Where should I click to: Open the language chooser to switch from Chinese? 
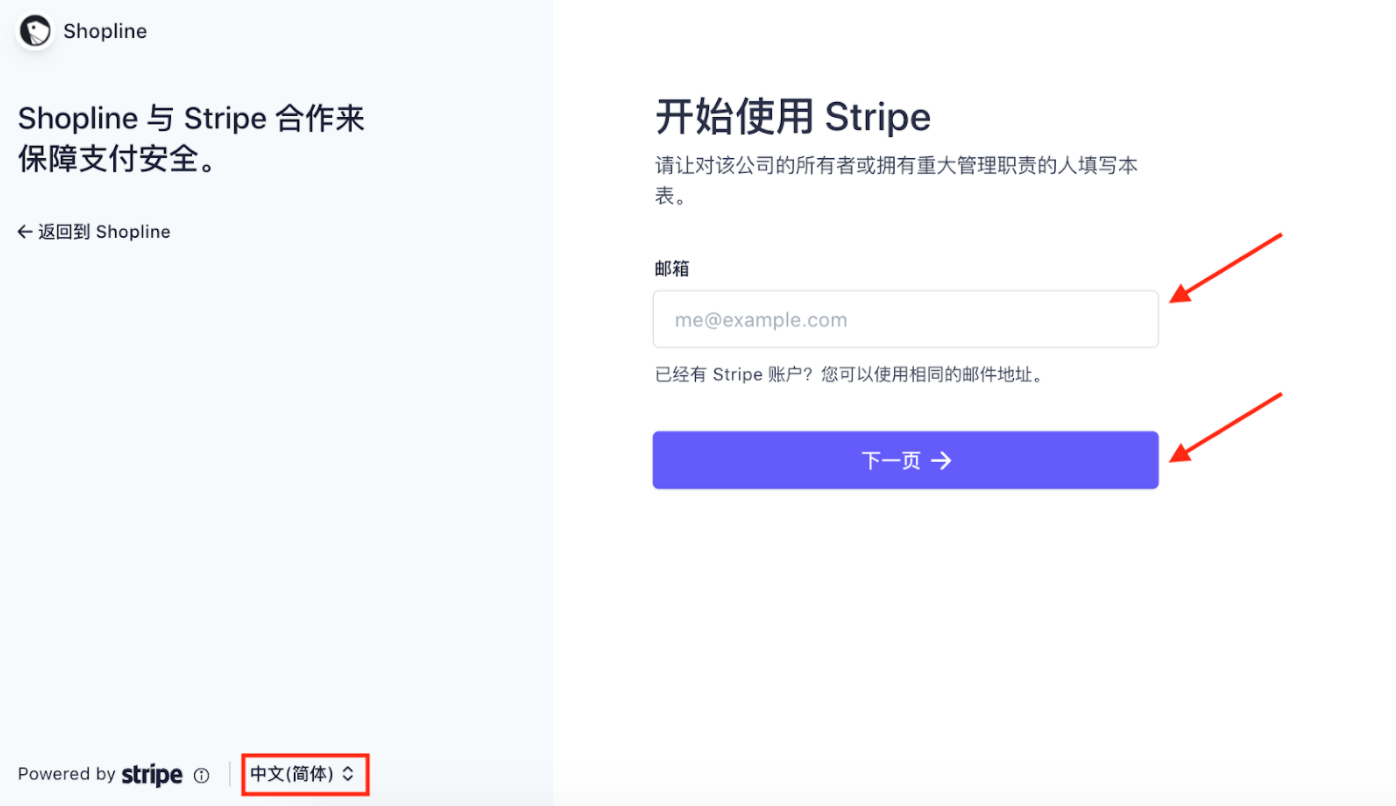coord(305,774)
